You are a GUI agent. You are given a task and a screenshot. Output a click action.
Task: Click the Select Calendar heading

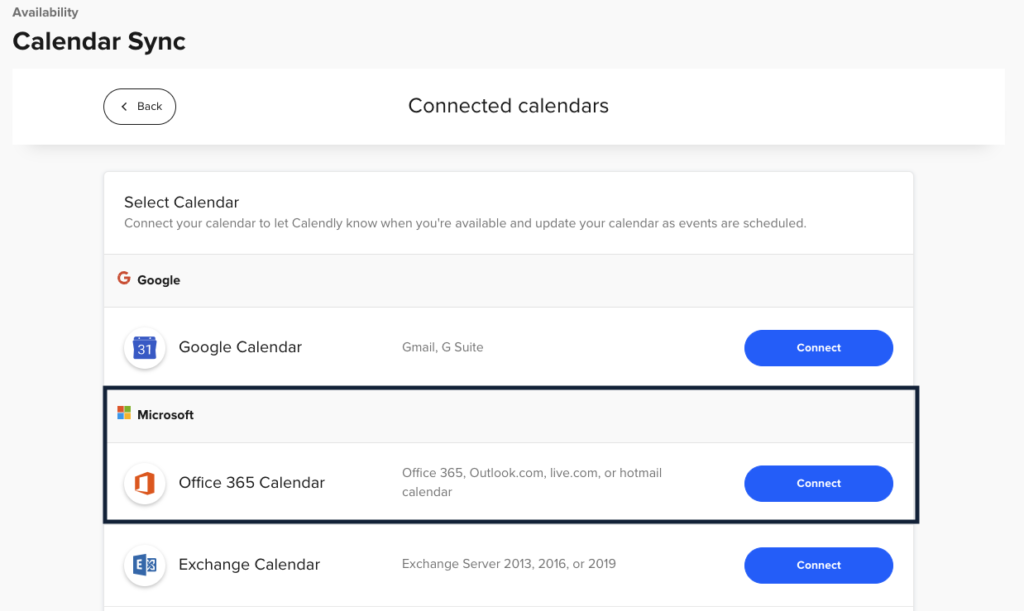(x=181, y=202)
